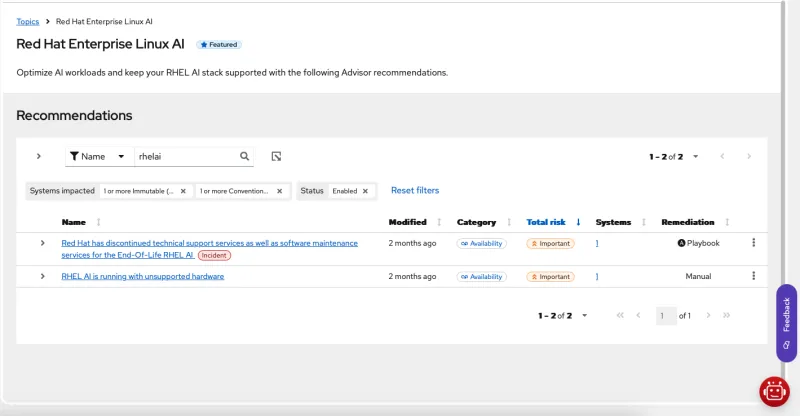Image resolution: width=800 pixels, height=416 pixels.
Task: Go to first page in bottom pagination
Action: pyautogui.click(x=620, y=315)
